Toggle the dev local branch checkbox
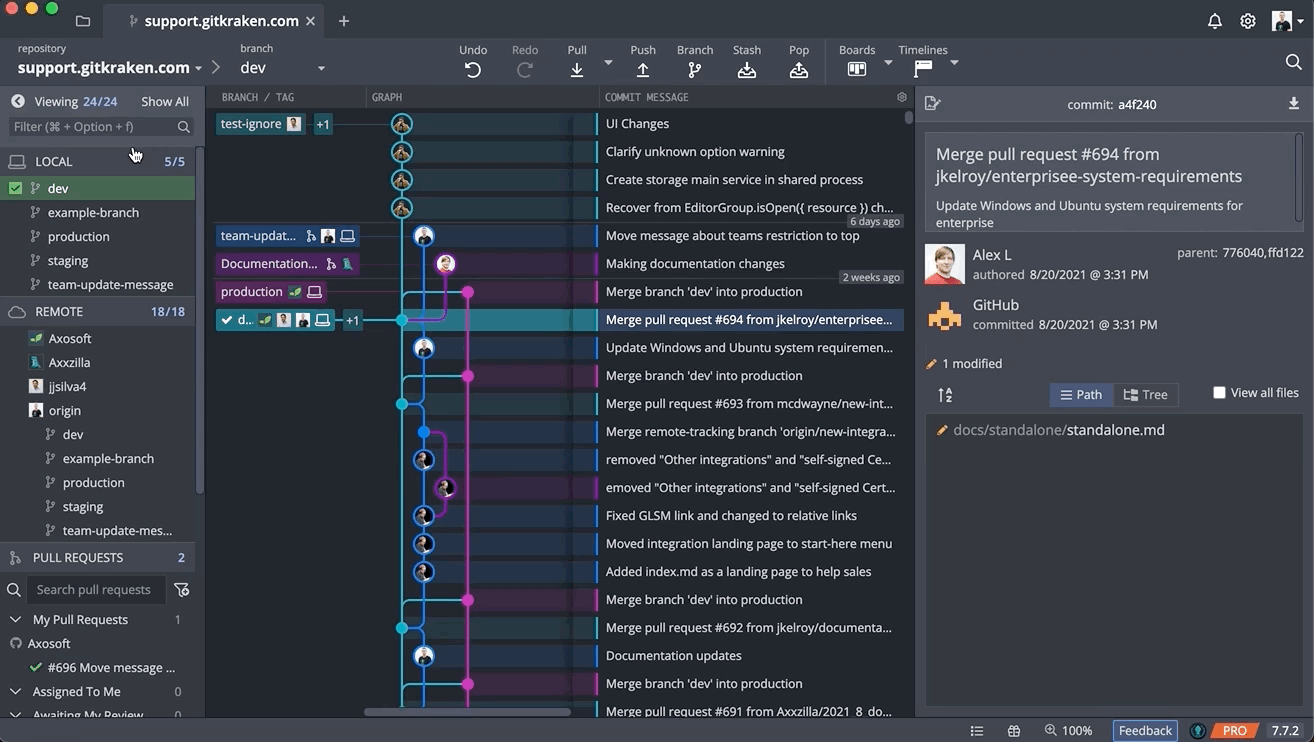 [15, 188]
